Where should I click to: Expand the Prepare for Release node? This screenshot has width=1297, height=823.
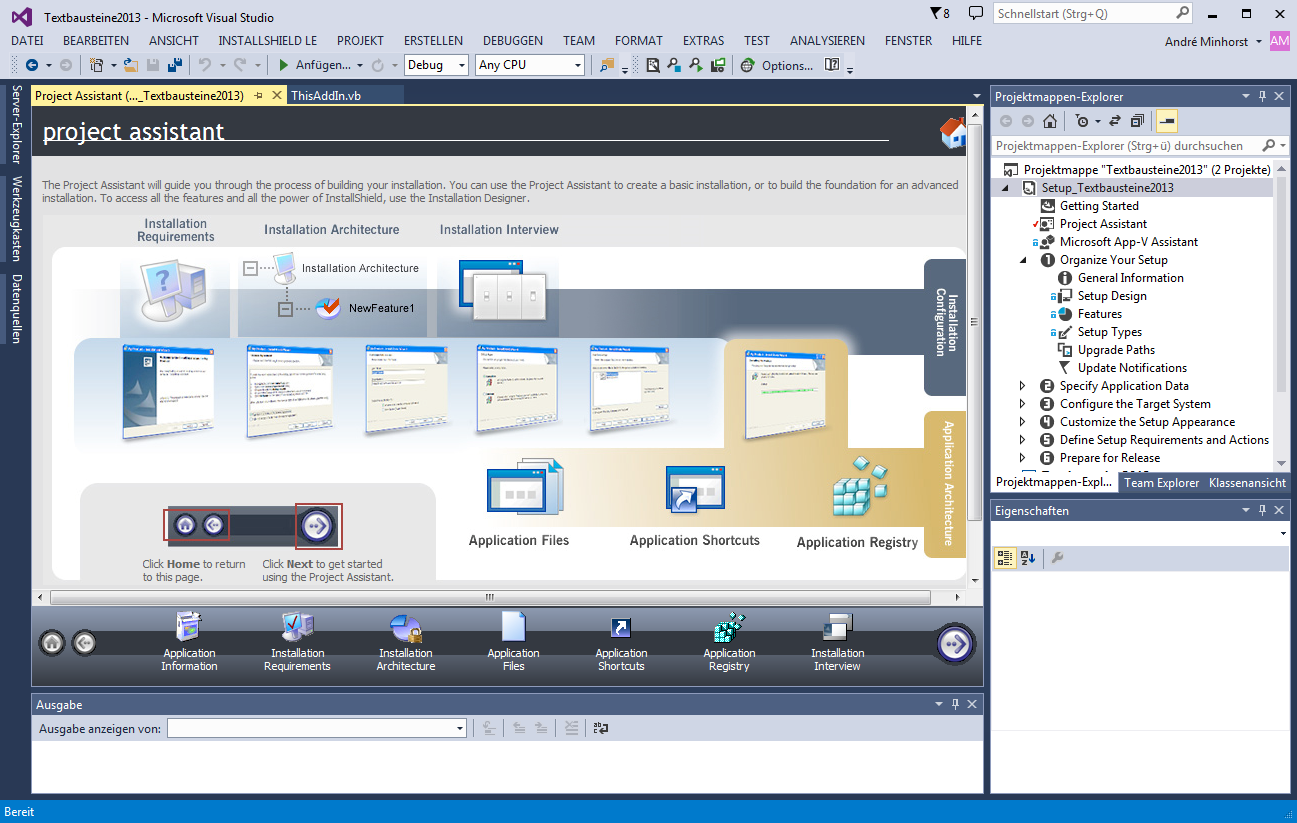tap(1023, 458)
